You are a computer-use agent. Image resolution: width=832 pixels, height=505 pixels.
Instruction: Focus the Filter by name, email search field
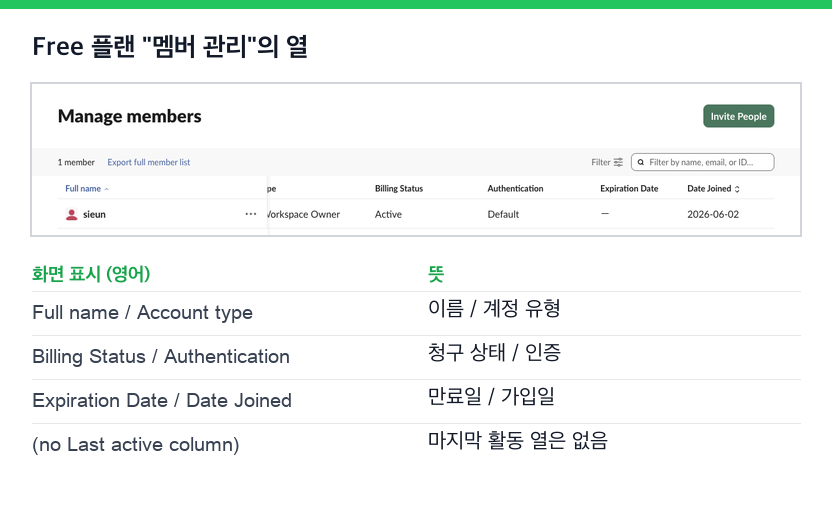point(702,162)
